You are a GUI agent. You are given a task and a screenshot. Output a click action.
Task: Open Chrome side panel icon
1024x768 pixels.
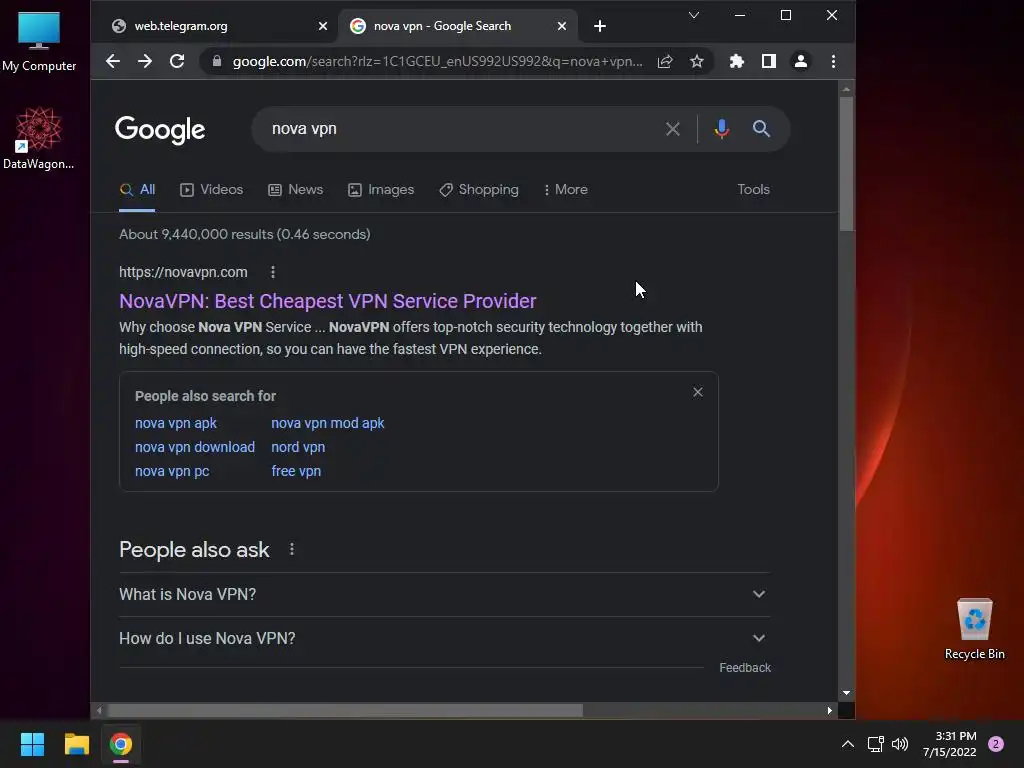[x=769, y=61]
